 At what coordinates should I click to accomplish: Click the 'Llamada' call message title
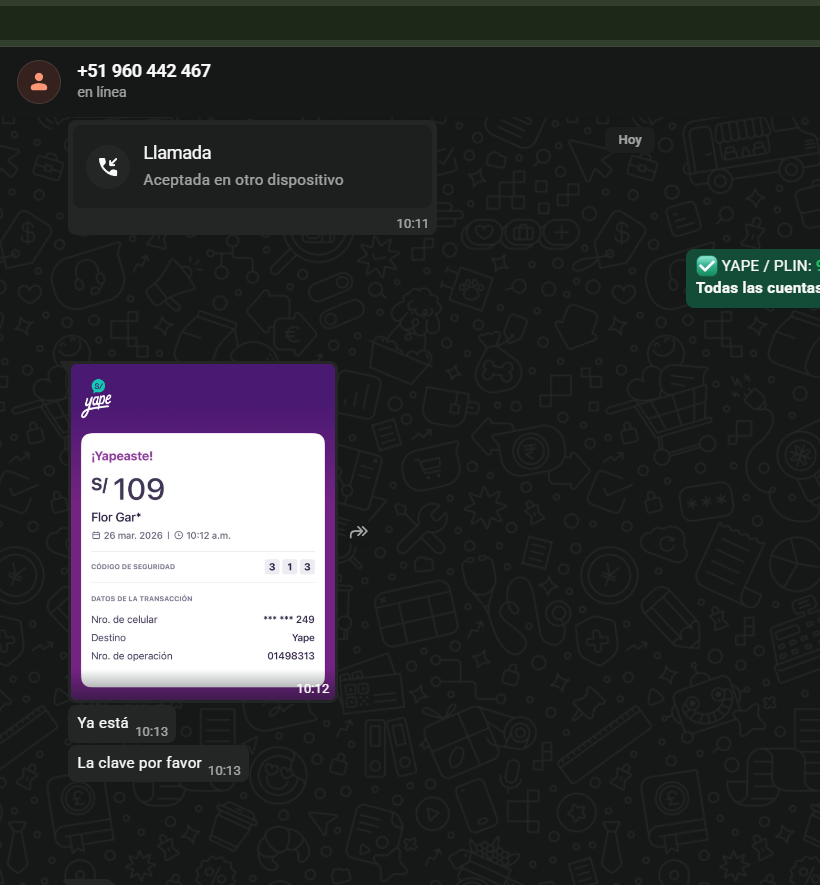tap(177, 153)
